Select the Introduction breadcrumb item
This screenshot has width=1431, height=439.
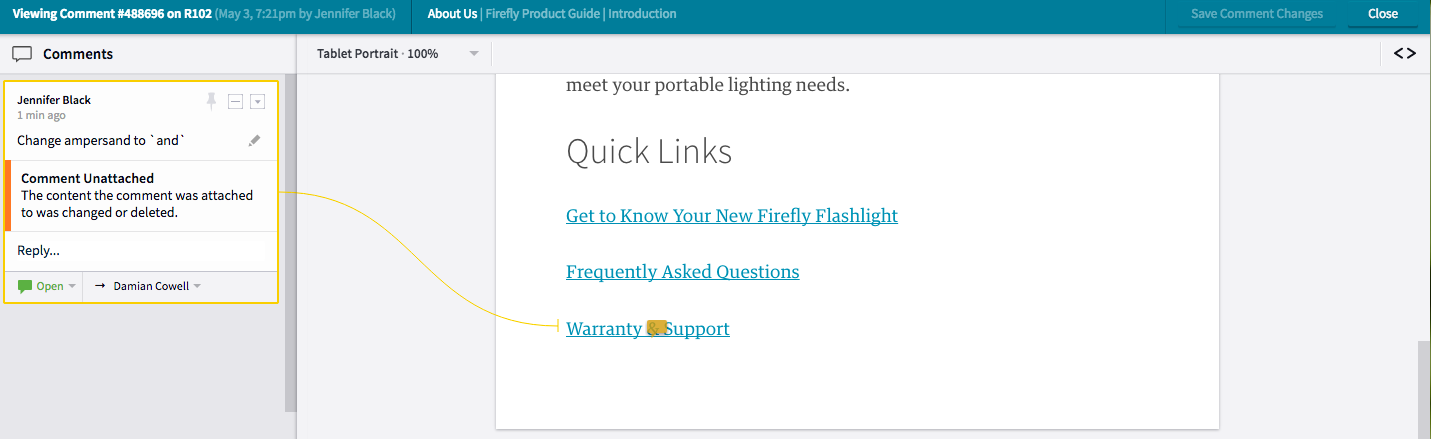pyautogui.click(x=642, y=14)
